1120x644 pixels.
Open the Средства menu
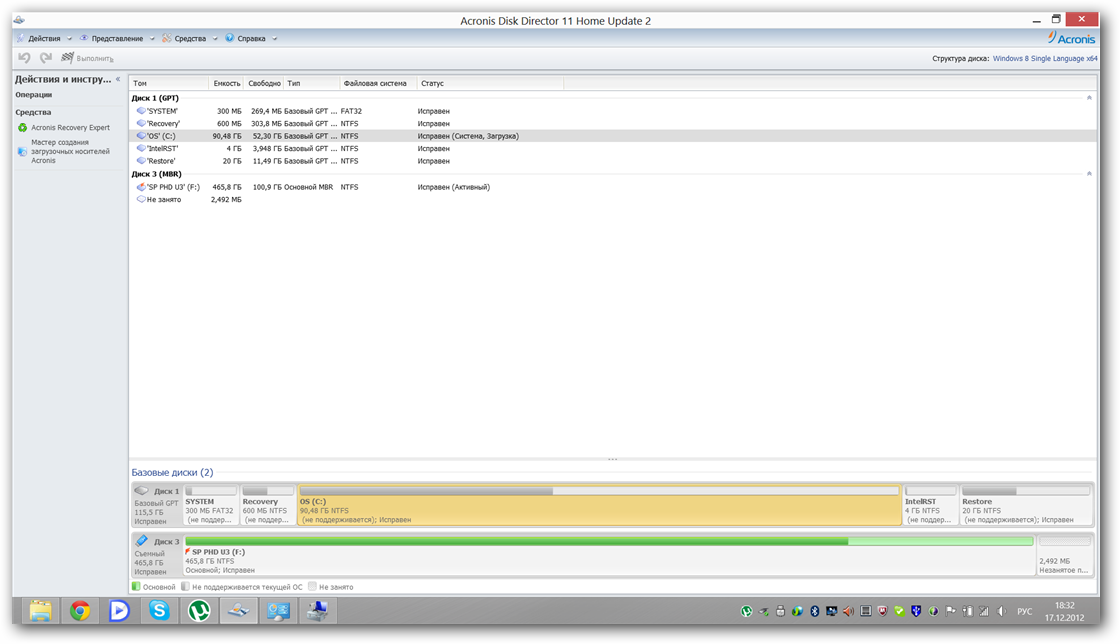click(x=190, y=39)
